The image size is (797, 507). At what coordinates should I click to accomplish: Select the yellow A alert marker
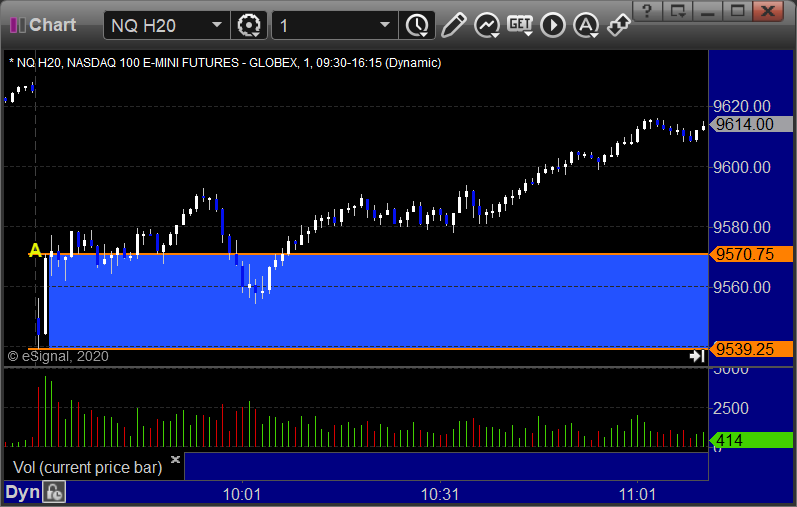coord(35,250)
